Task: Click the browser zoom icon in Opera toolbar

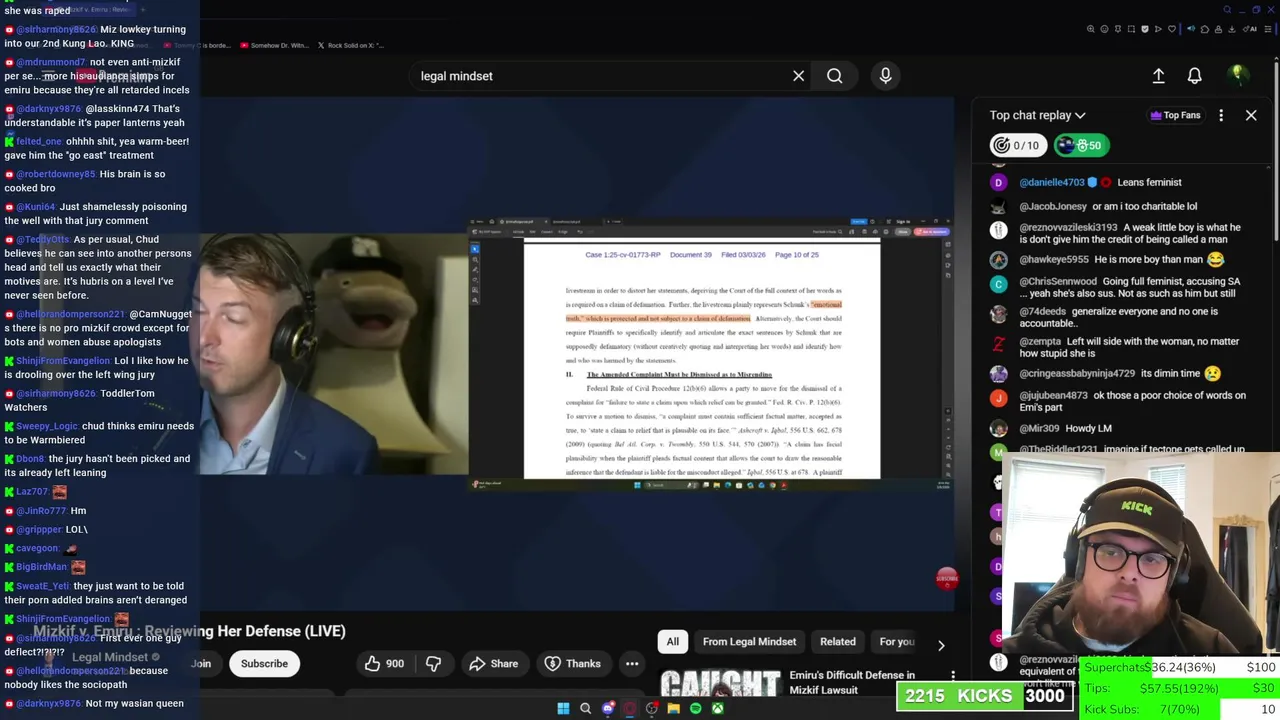Action: [1090, 29]
